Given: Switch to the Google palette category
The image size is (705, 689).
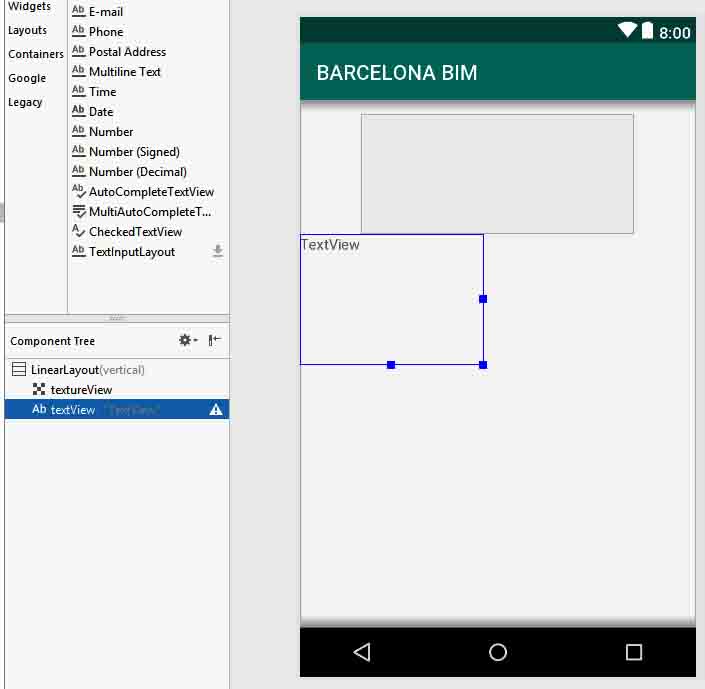Looking at the screenshot, I should 27,78.
